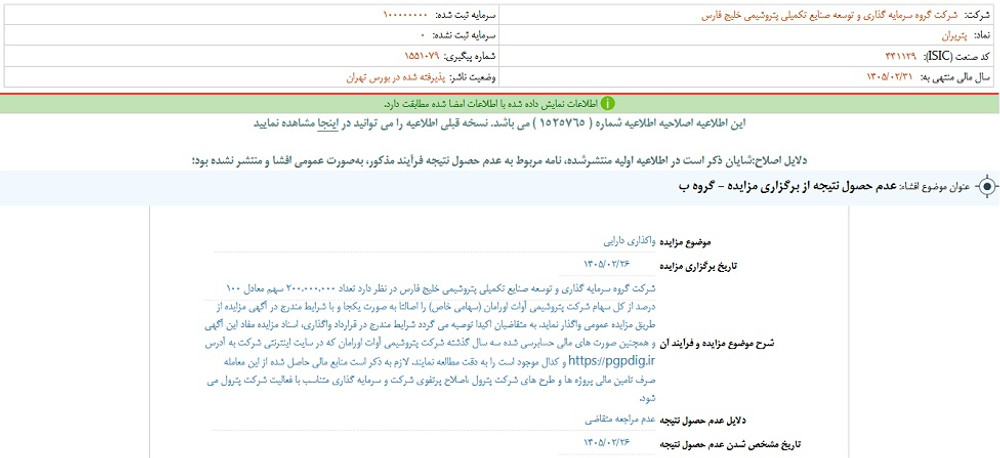Select registered capital value ۱۰۰۰۰۰۰۰
The height and width of the screenshot is (458, 1000).
(x=406, y=15)
